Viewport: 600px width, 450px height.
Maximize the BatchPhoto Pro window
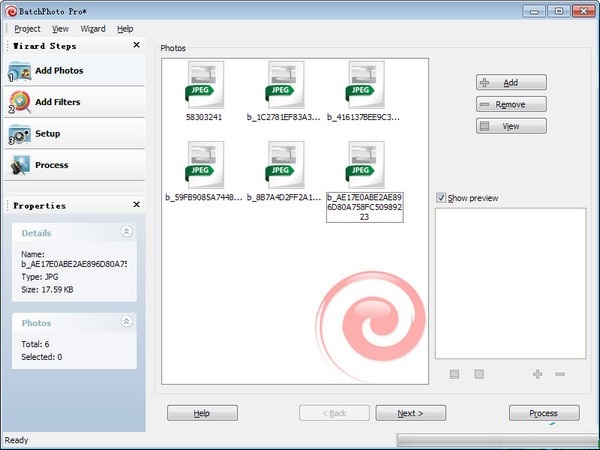click(559, 11)
